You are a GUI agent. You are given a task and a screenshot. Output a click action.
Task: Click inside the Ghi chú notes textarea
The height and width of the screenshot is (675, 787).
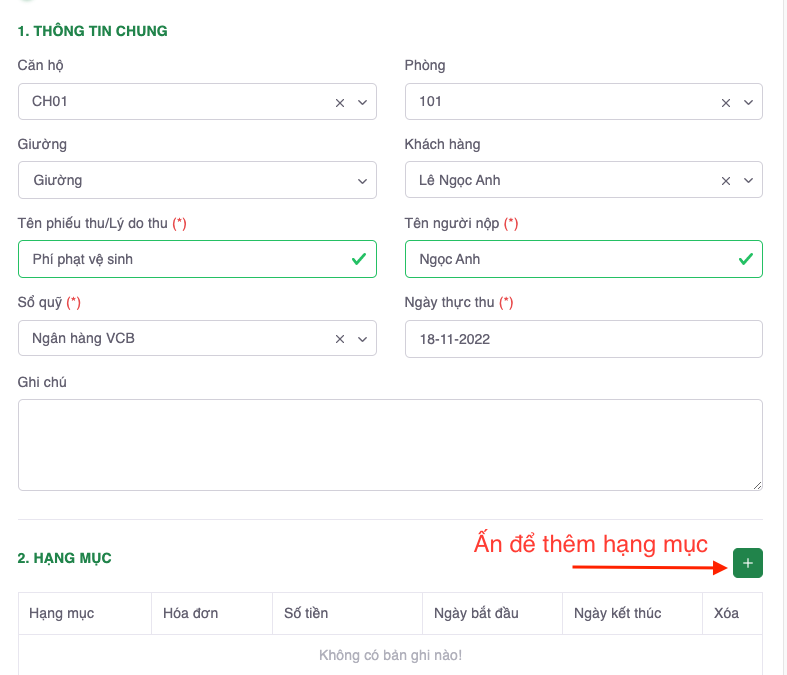coord(390,445)
